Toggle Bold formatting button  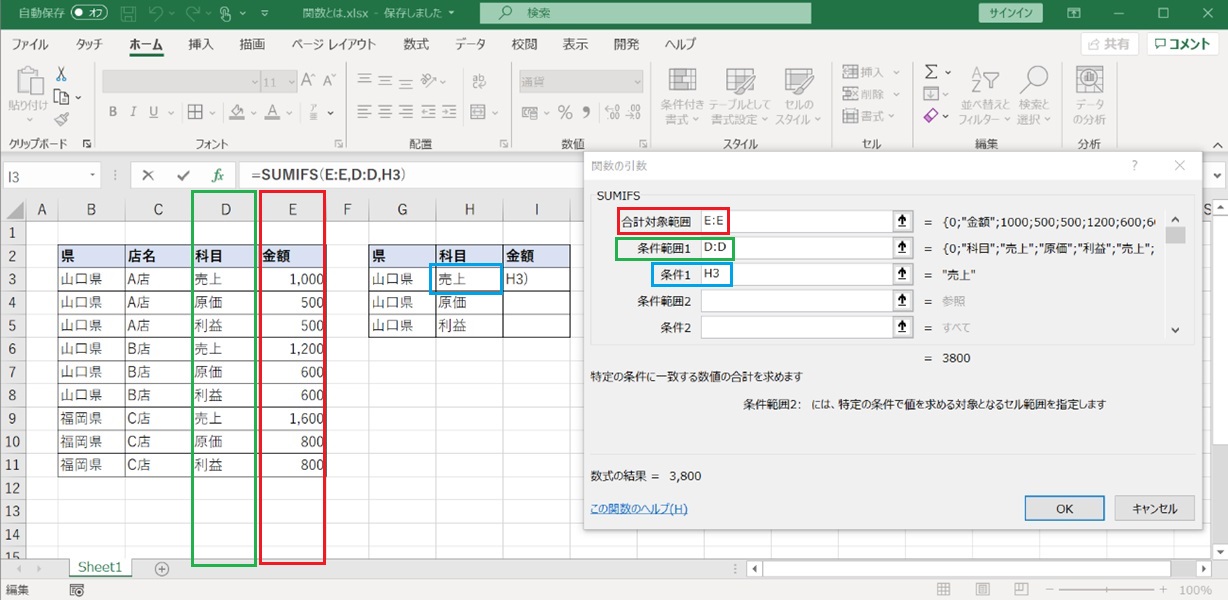tap(113, 111)
